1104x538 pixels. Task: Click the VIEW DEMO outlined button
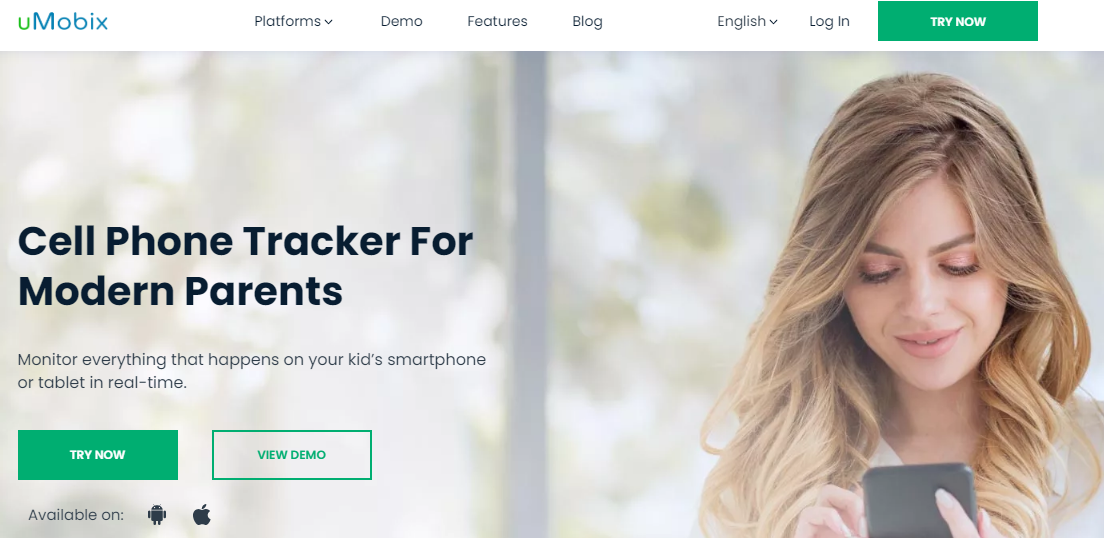click(291, 455)
